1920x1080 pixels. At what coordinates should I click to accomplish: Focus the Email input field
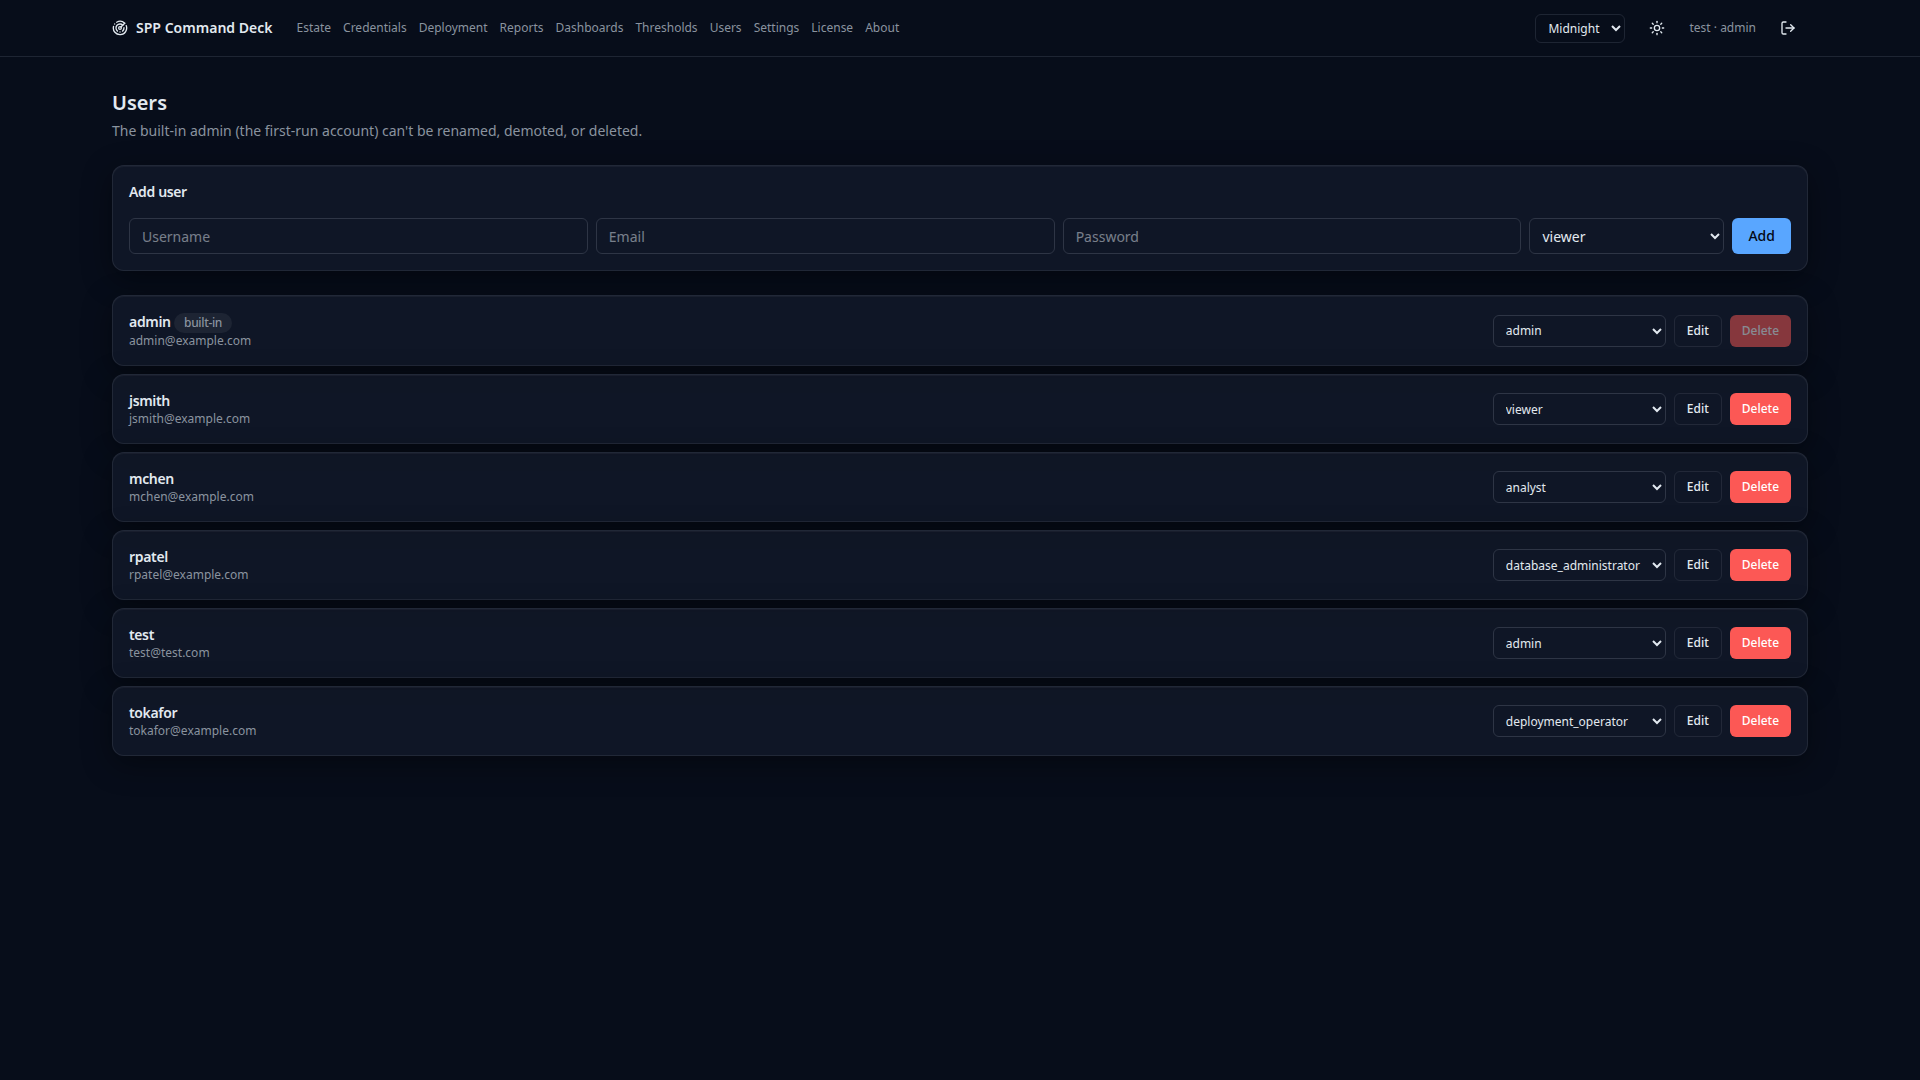pos(825,236)
